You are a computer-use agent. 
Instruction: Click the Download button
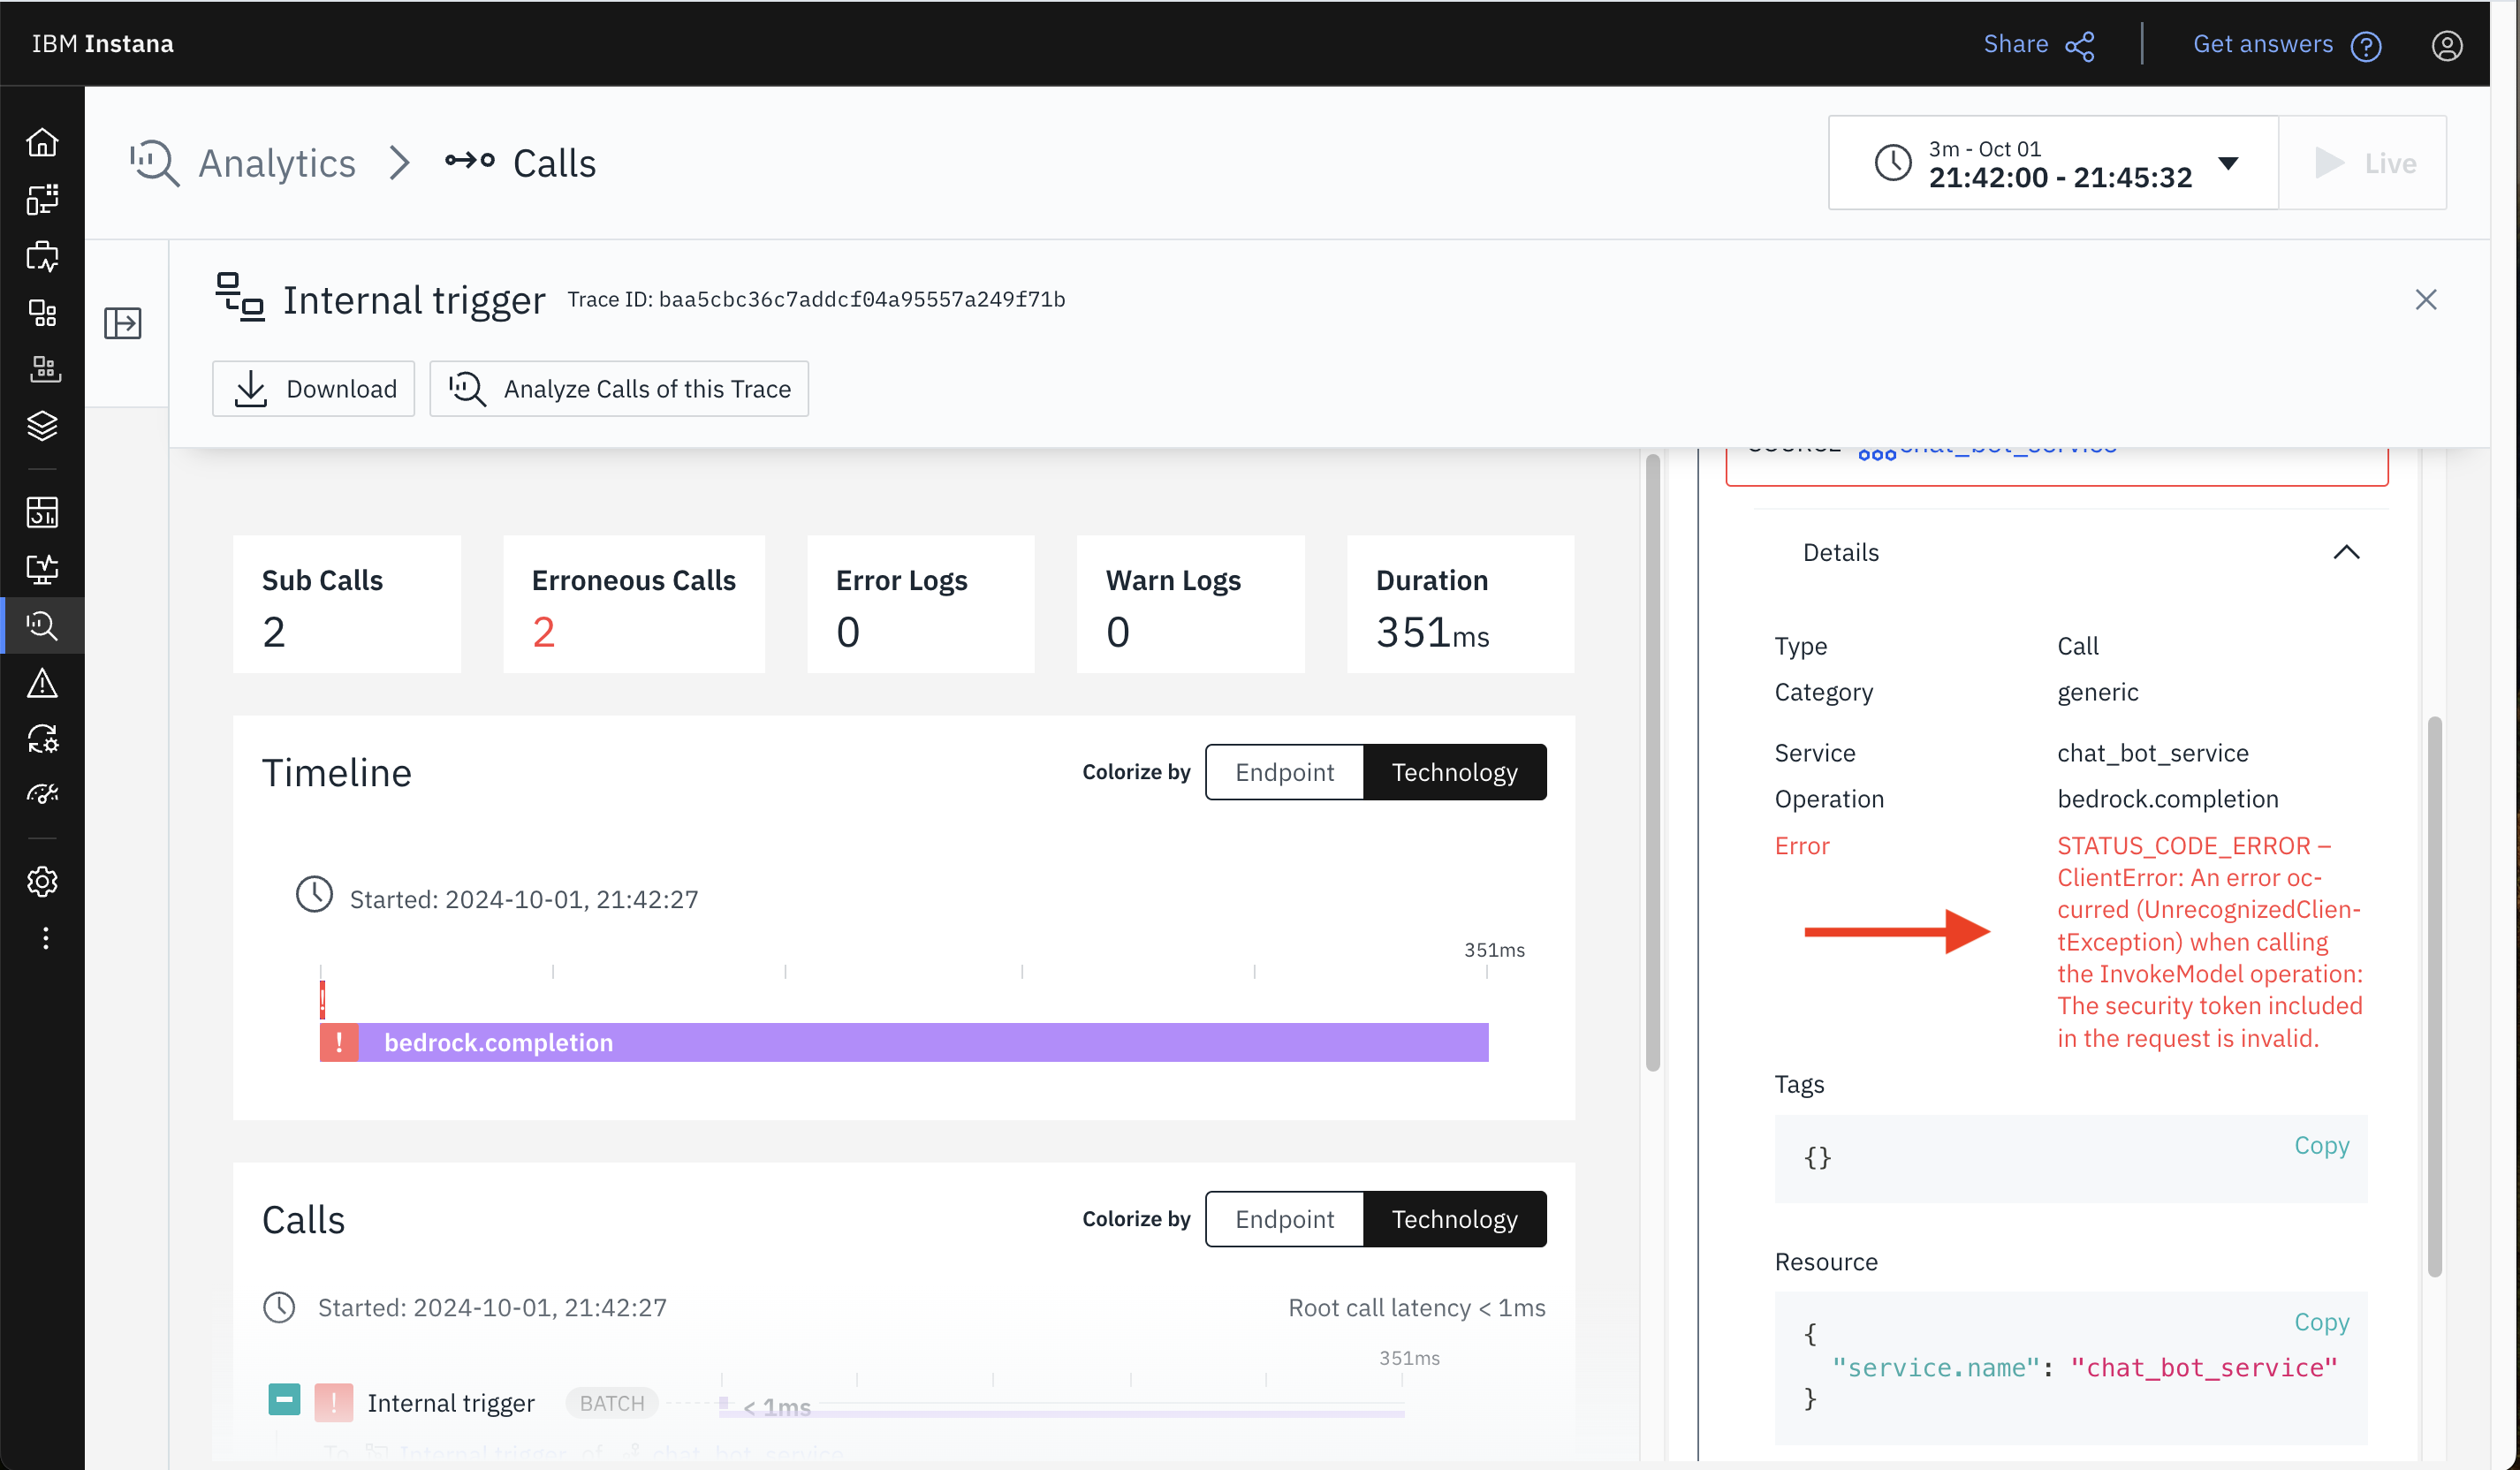pos(313,388)
